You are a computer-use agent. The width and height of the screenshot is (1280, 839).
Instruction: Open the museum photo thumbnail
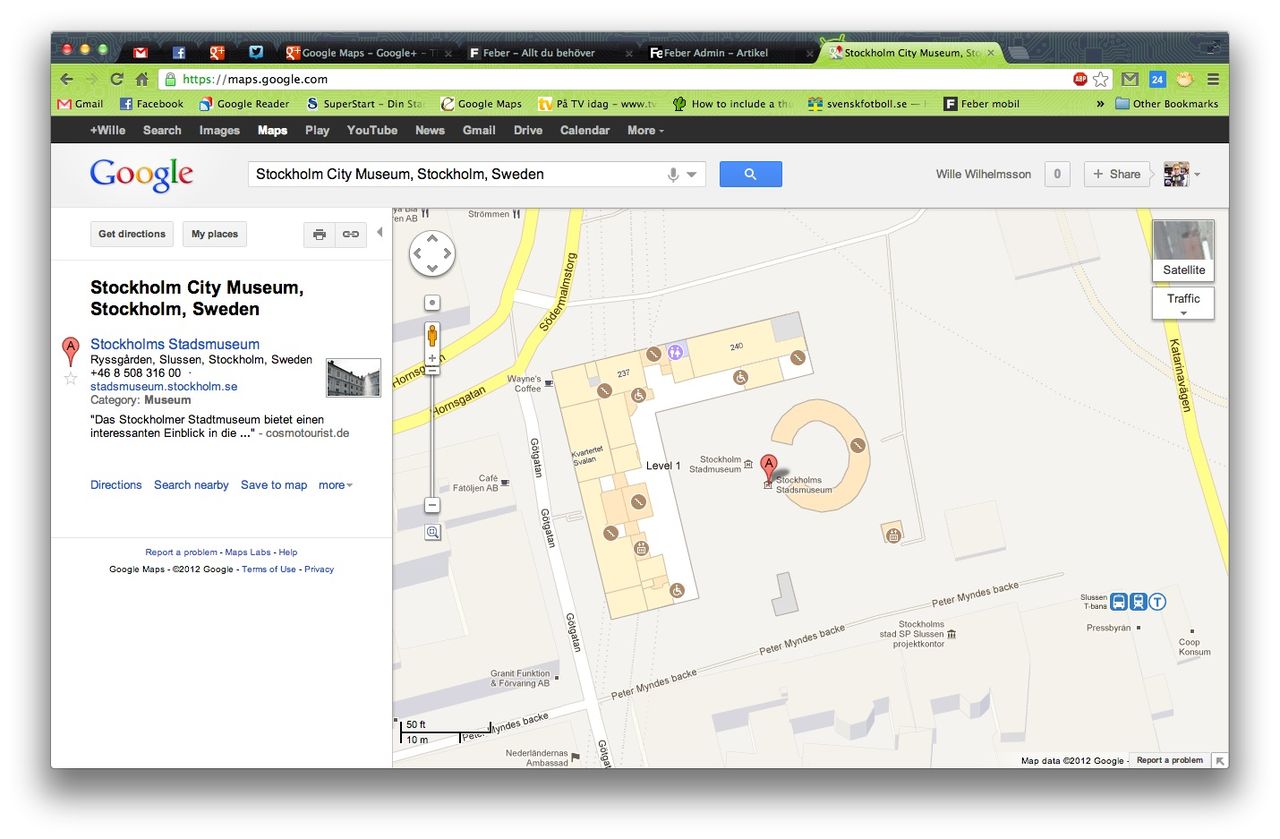click(x=353, y=378)
